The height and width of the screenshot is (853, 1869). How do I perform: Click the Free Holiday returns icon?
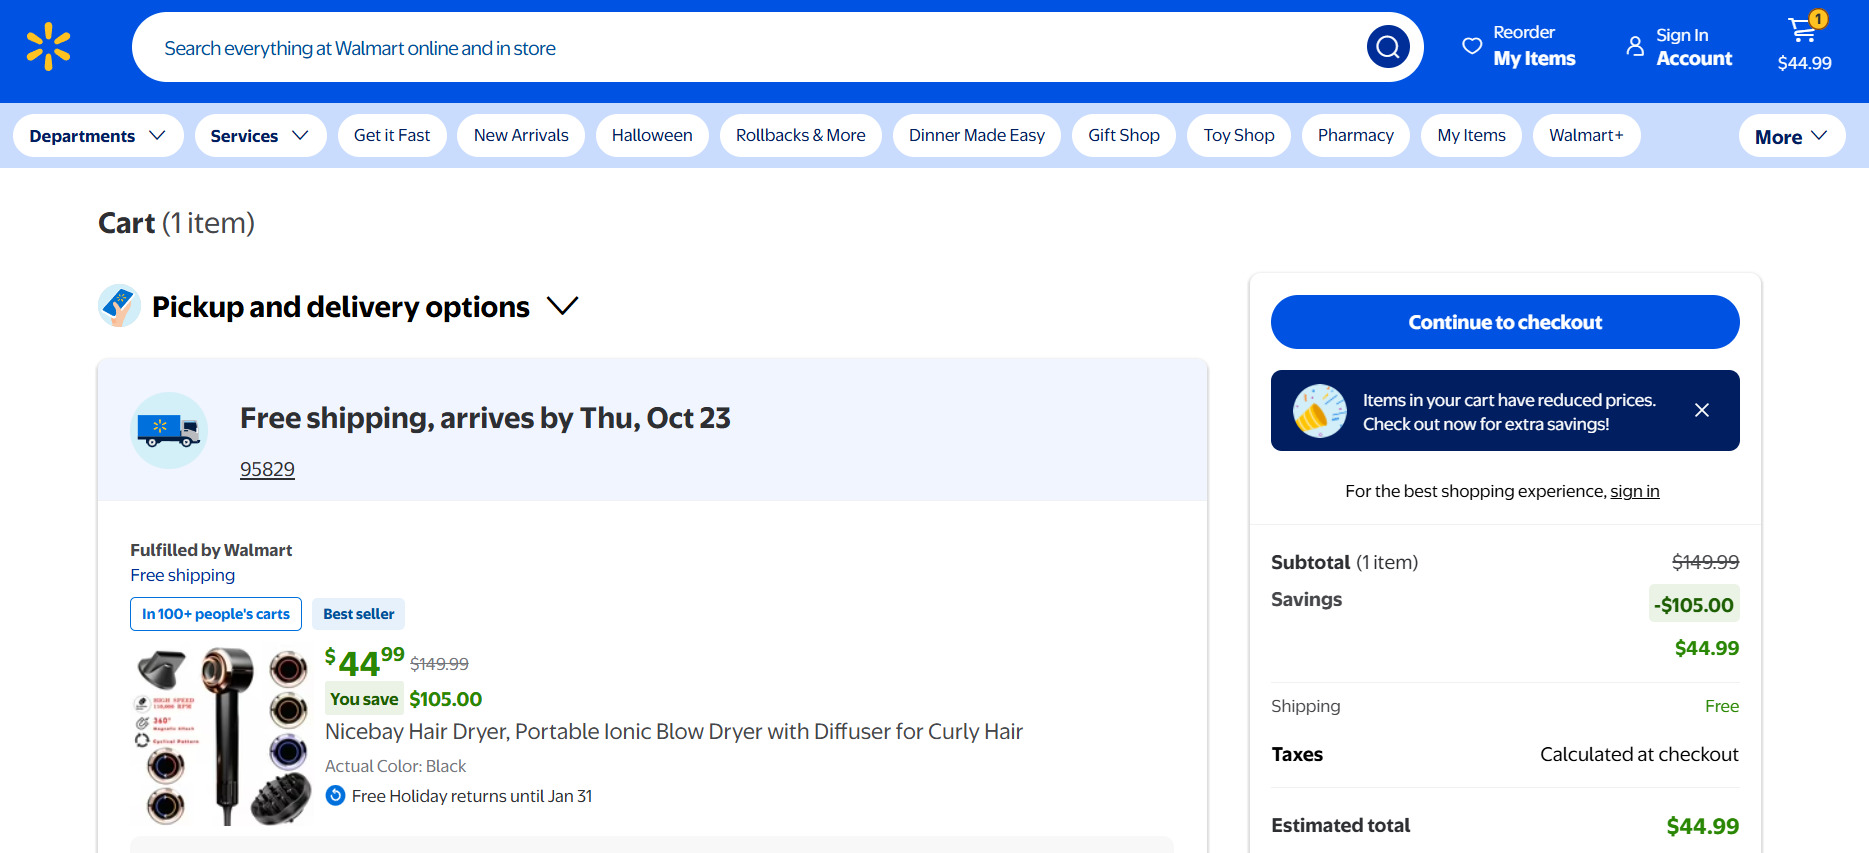(336, 796)
